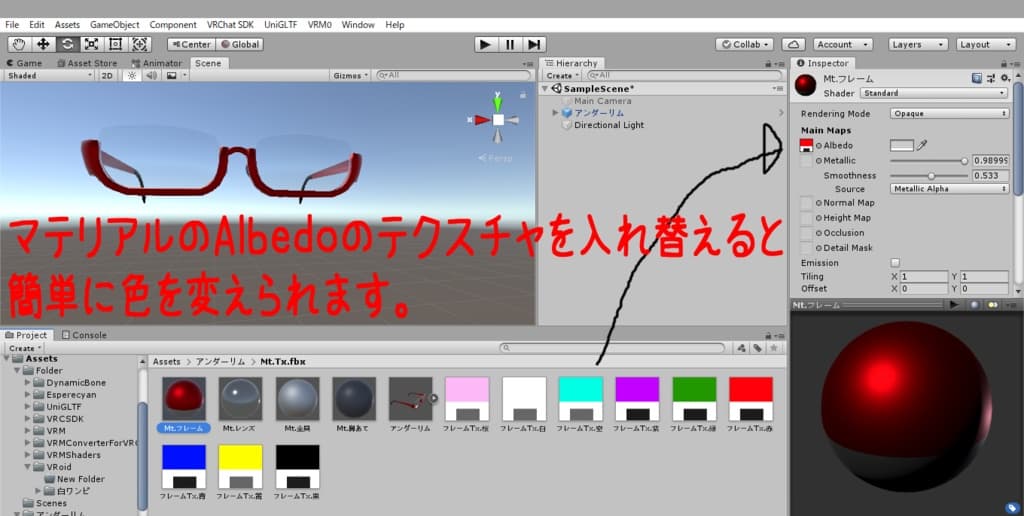Adjust the Metallic slider
Image resolution: width=1024 pixels, height=516 pixels.
(x=930, y=161)
